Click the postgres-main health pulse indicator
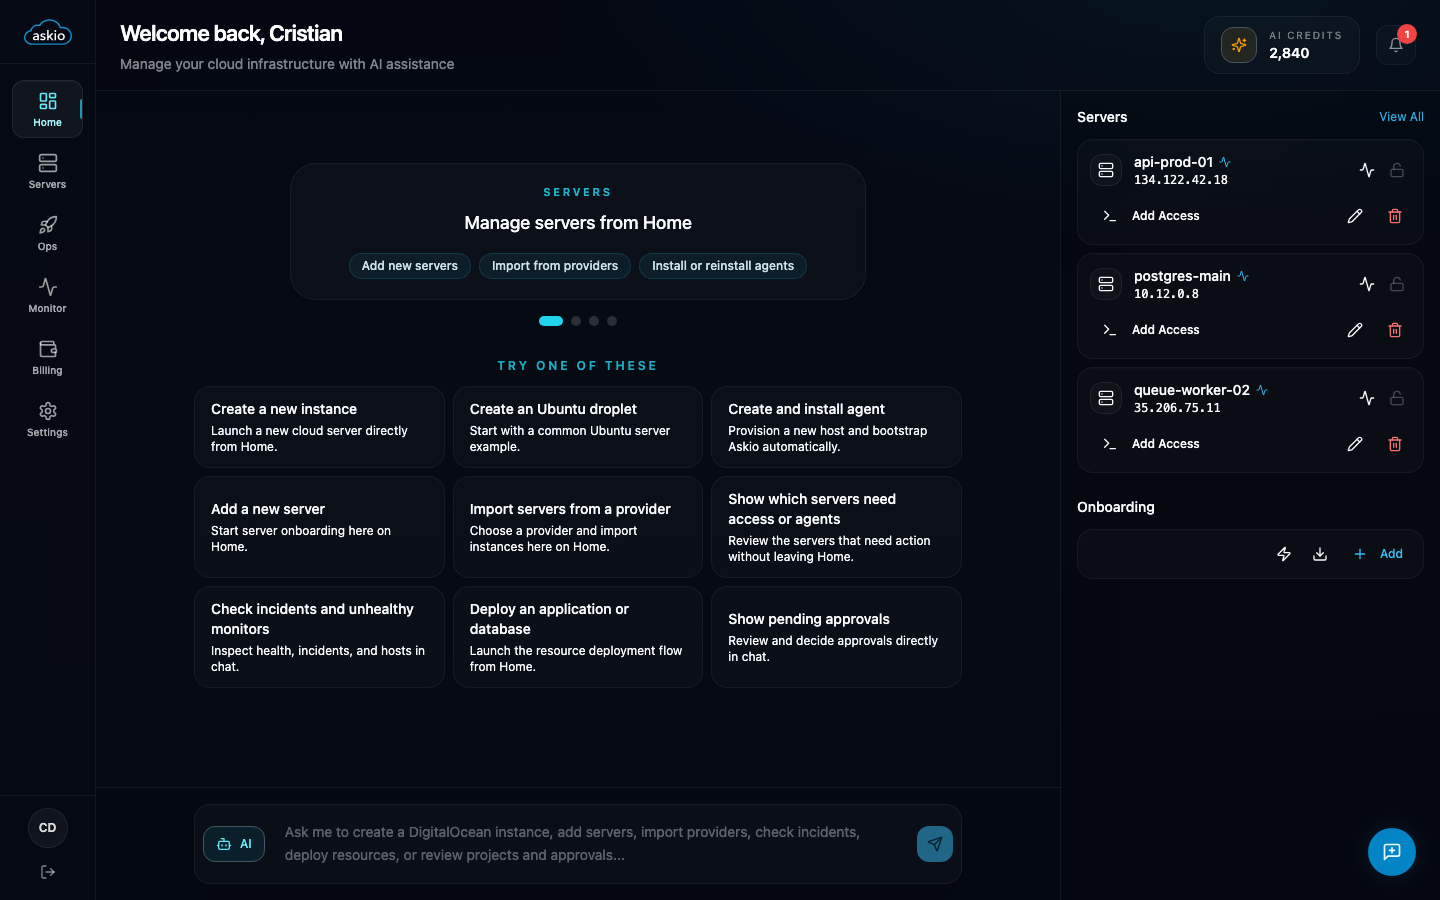This screenshot has height=900, width=1440. pos(1243,276)
